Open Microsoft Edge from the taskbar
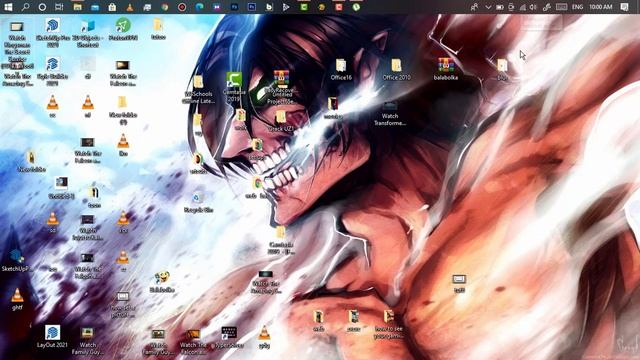 199,7
